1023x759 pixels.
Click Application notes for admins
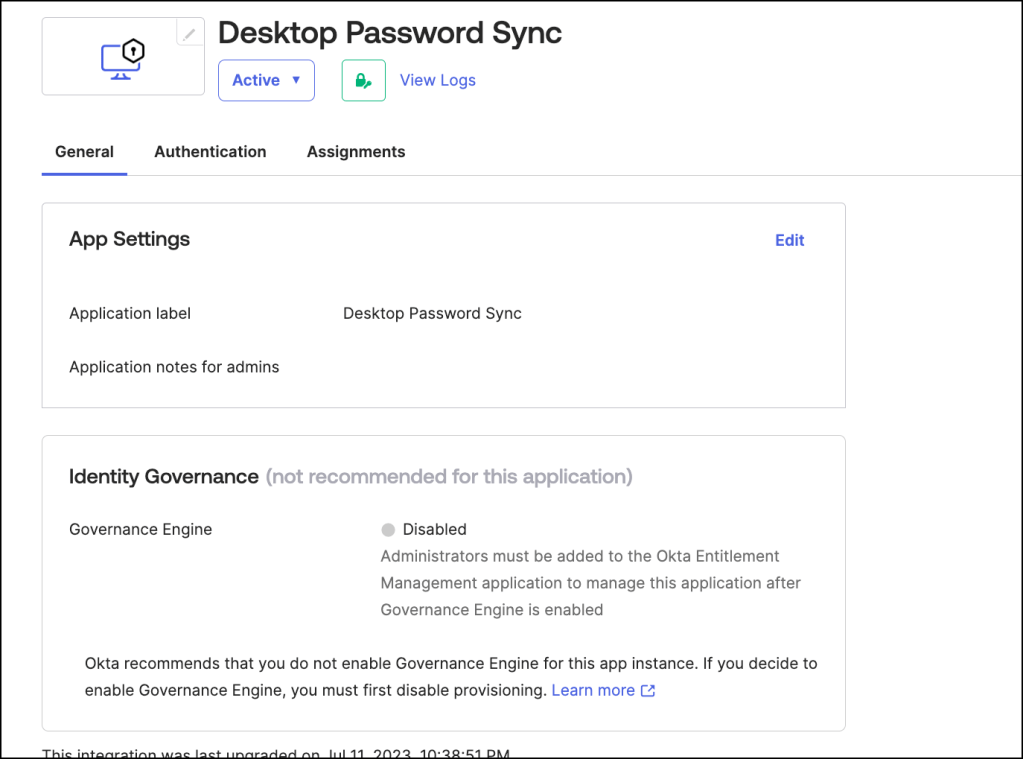(x=174, y=367)
